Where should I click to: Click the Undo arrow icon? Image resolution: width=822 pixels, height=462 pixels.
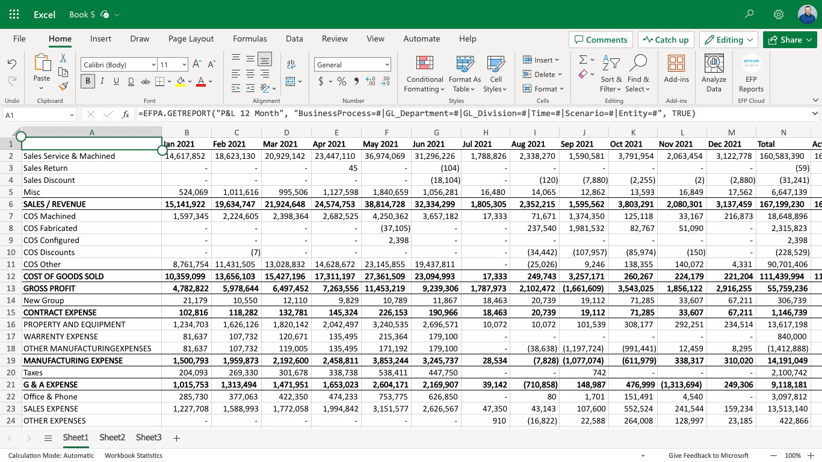12,64
